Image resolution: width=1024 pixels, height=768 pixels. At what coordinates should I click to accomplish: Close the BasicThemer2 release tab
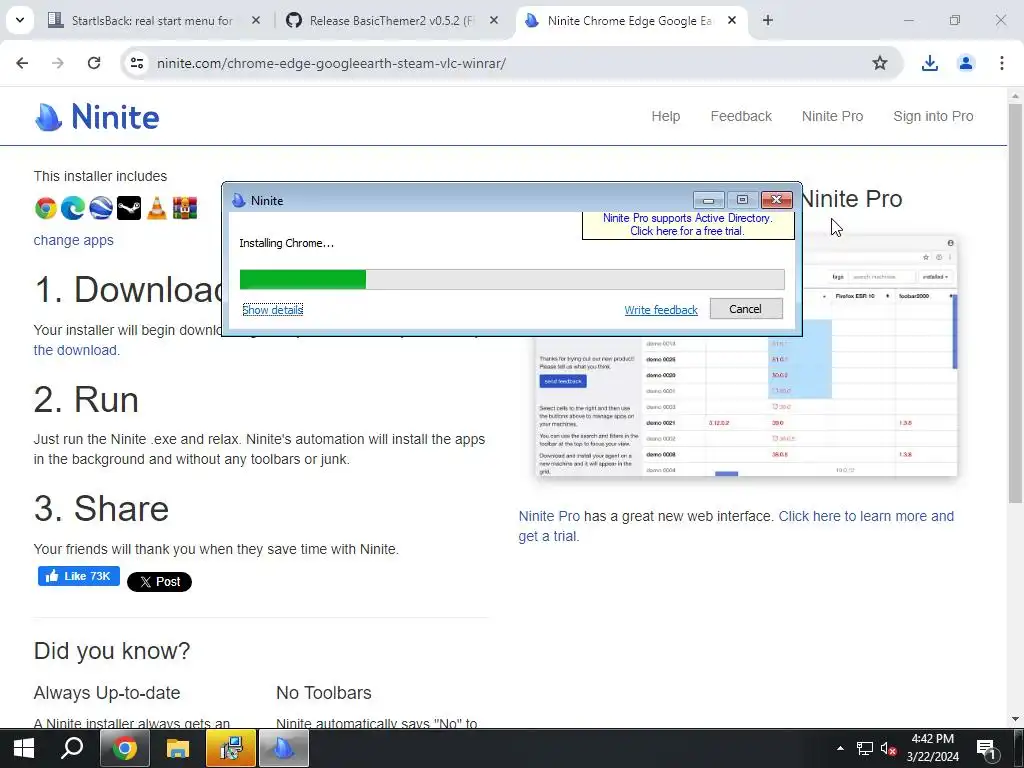(494, 20)
